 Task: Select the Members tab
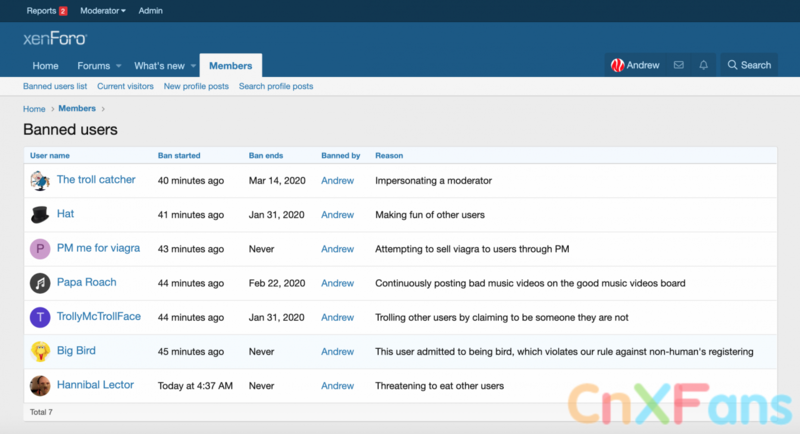tap(230, 66)
